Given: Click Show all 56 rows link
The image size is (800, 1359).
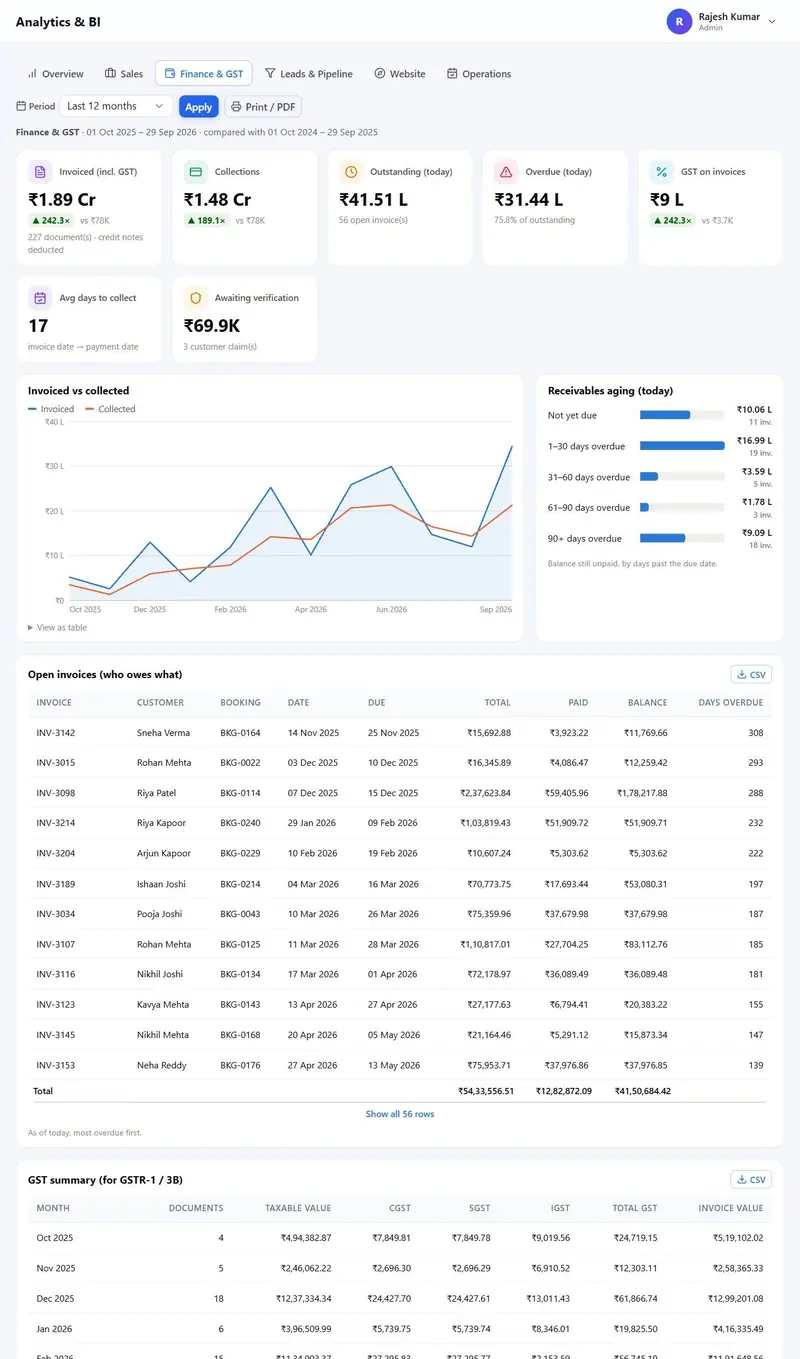Looking at the screenshot, I should (x=400, y=1114).
